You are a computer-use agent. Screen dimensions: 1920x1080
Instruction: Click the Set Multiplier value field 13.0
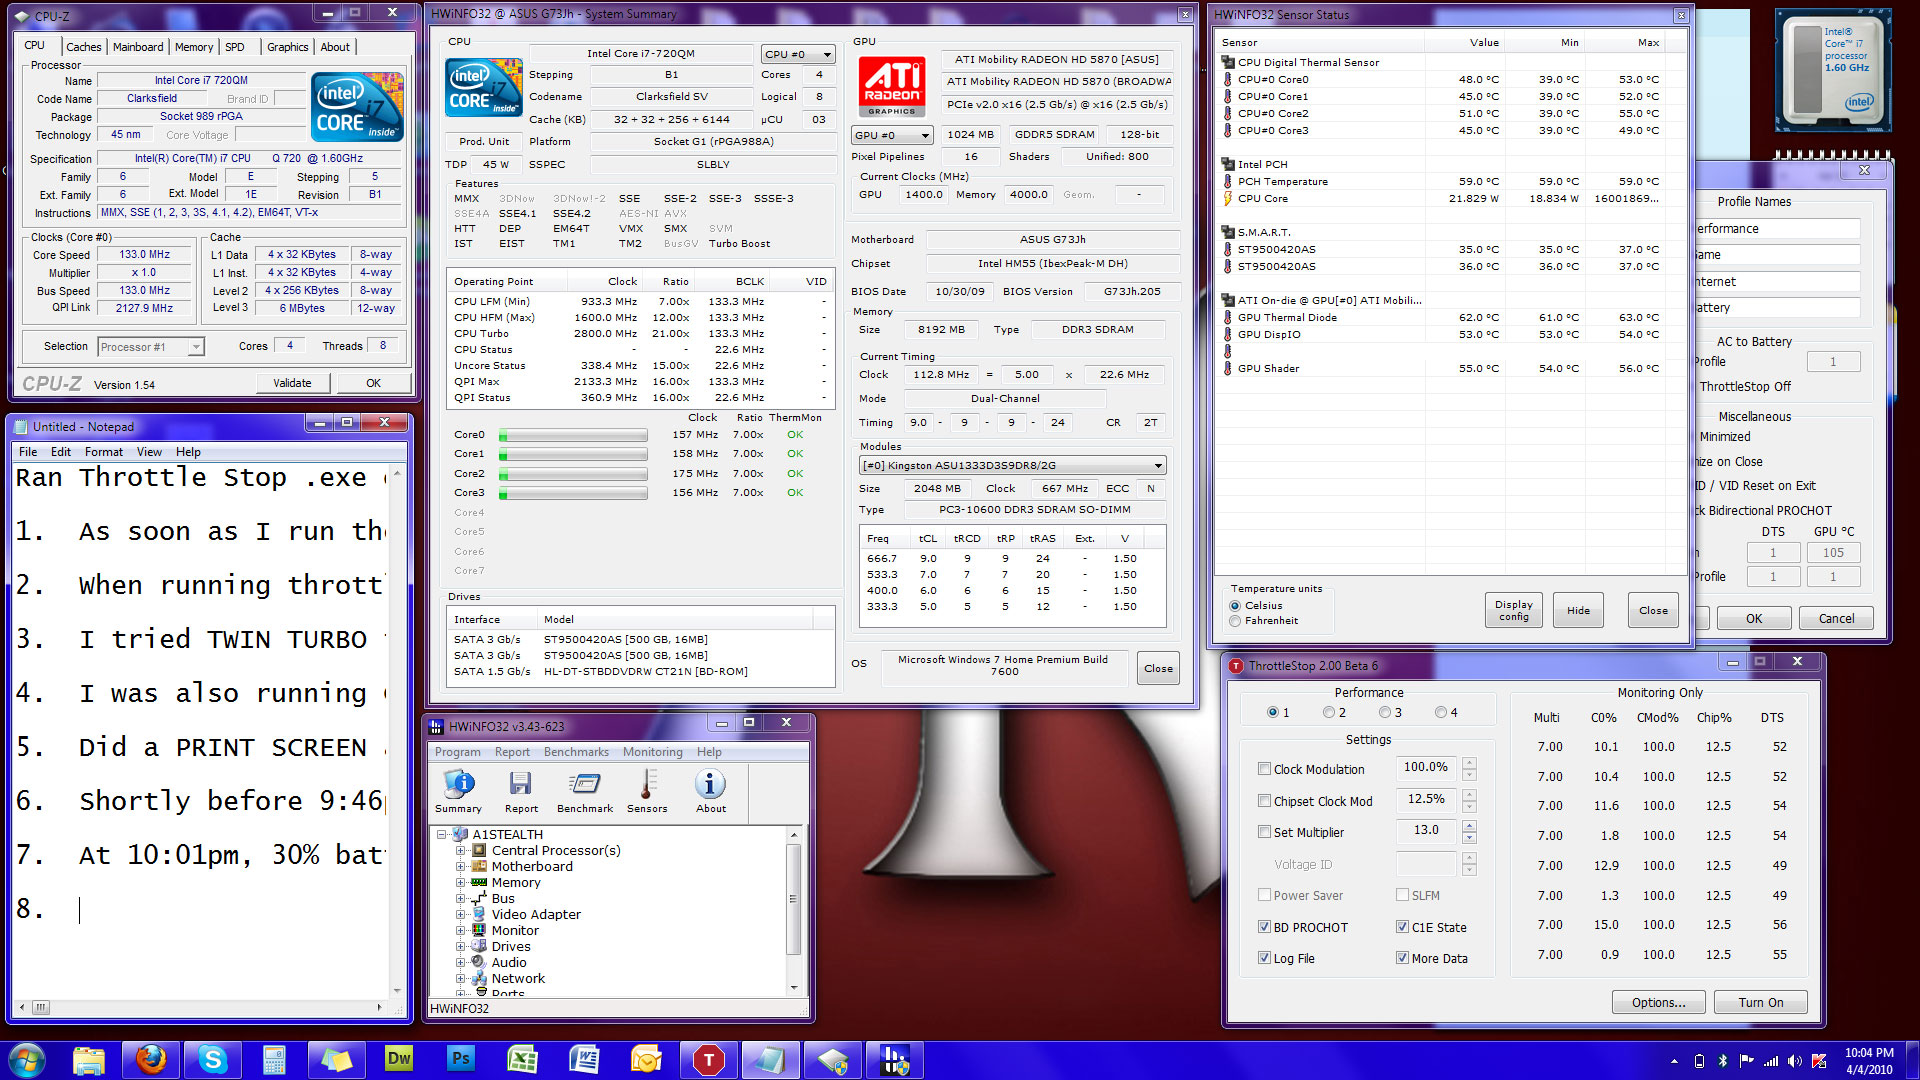click(1426, 831)
